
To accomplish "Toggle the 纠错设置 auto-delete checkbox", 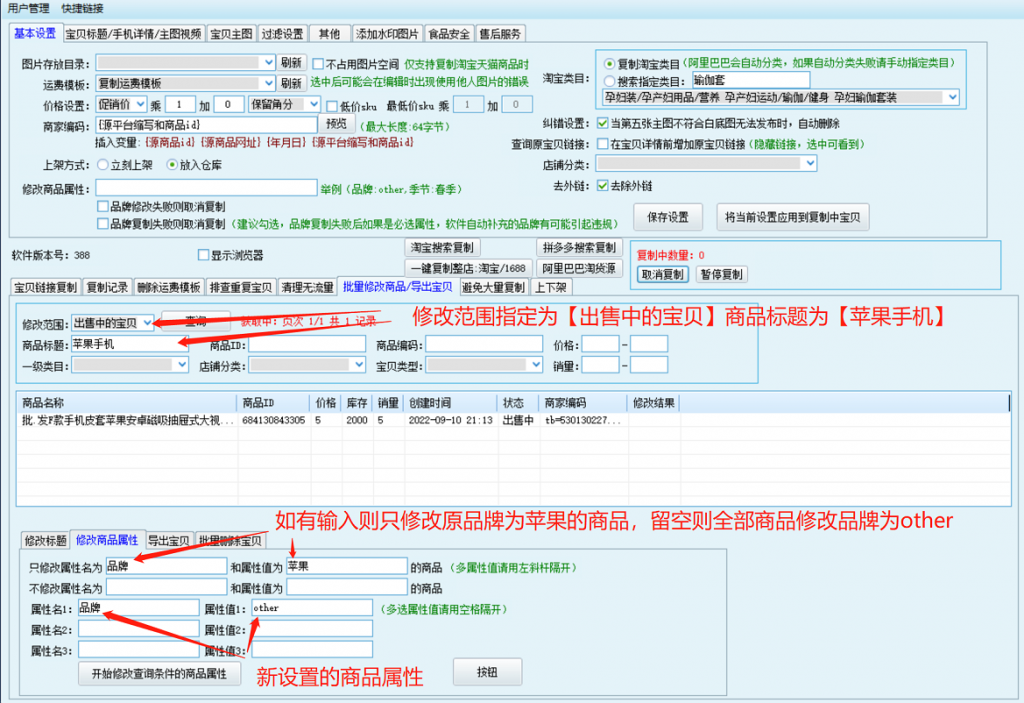I will (603, 123).
